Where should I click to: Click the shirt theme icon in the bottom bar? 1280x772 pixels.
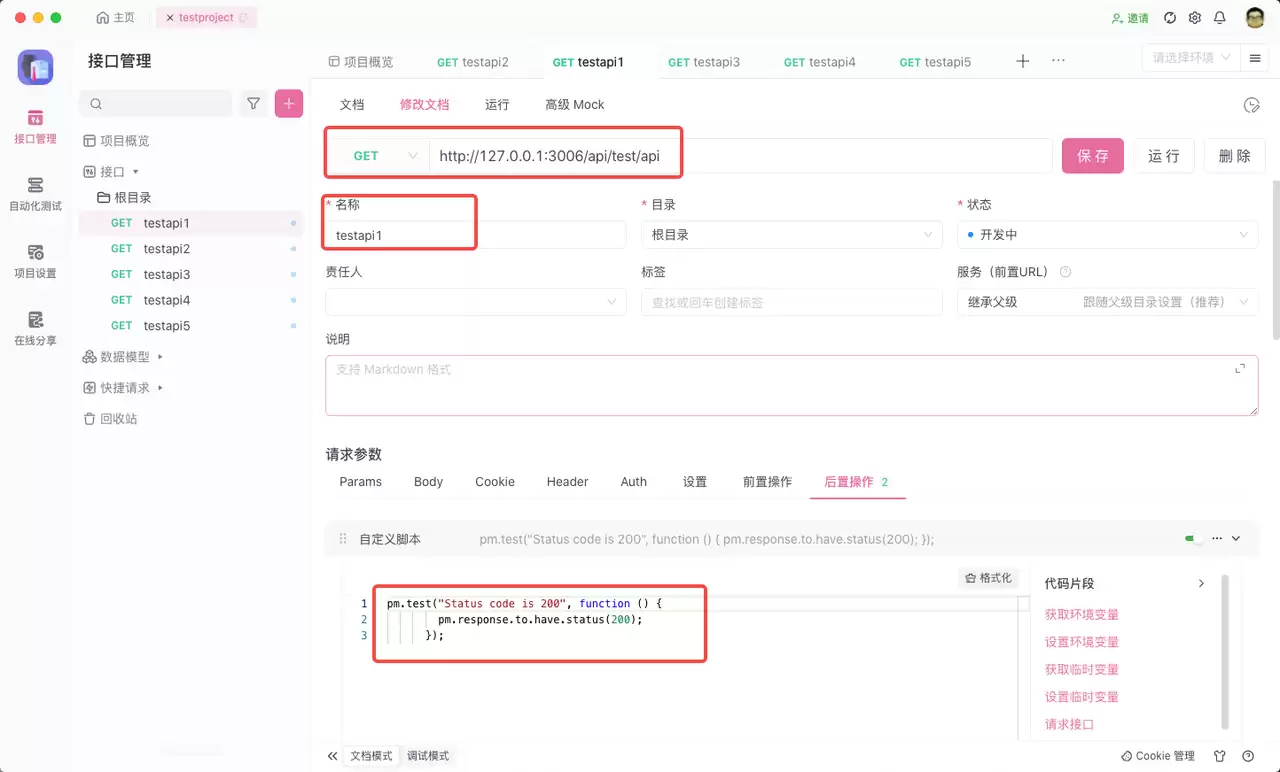[1220, 756]
